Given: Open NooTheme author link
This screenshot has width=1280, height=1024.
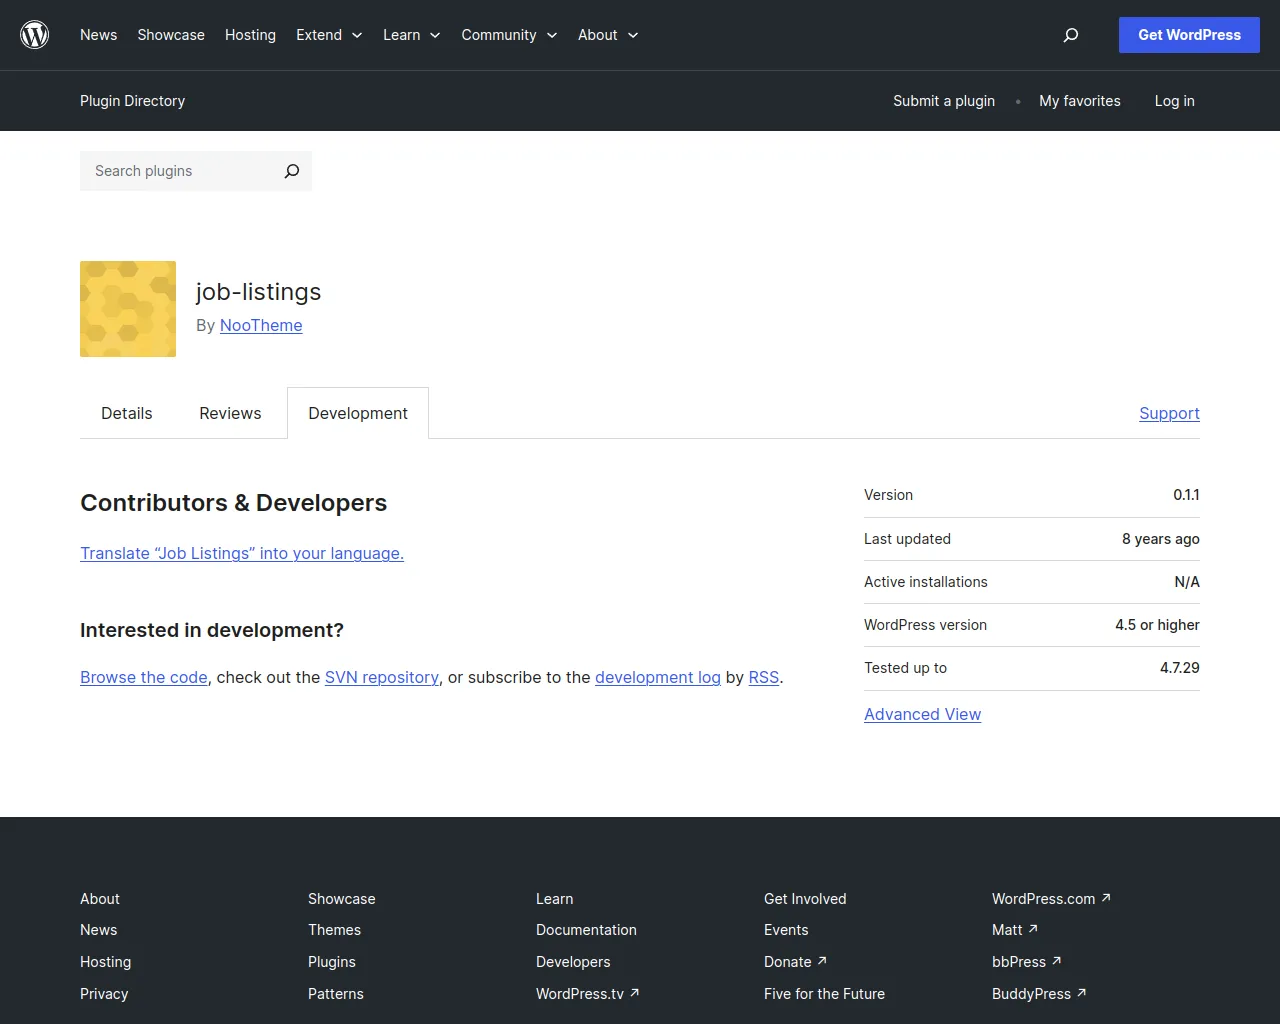Looking at the screenshot, I should (x=261, y=325).
